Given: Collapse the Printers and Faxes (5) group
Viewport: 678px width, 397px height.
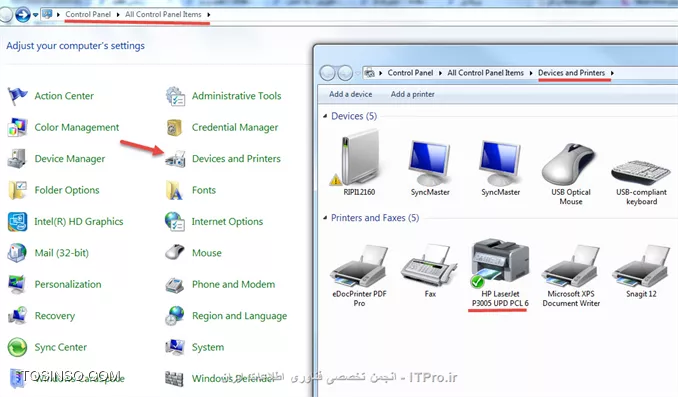Looking at the screenshot, I should (x=325, y=218).
